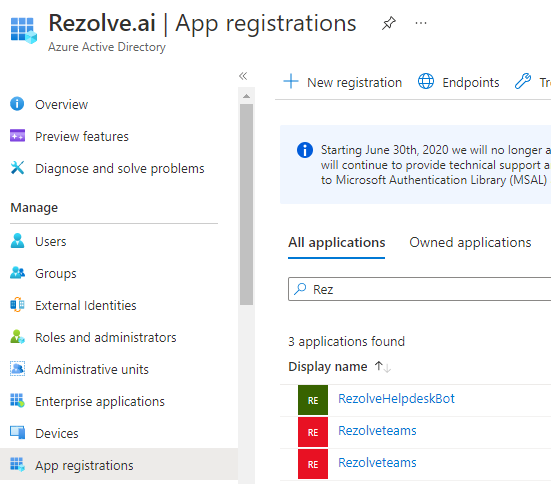Click the '3 applications found' text
Screen dimensions: 551x484
346,341
